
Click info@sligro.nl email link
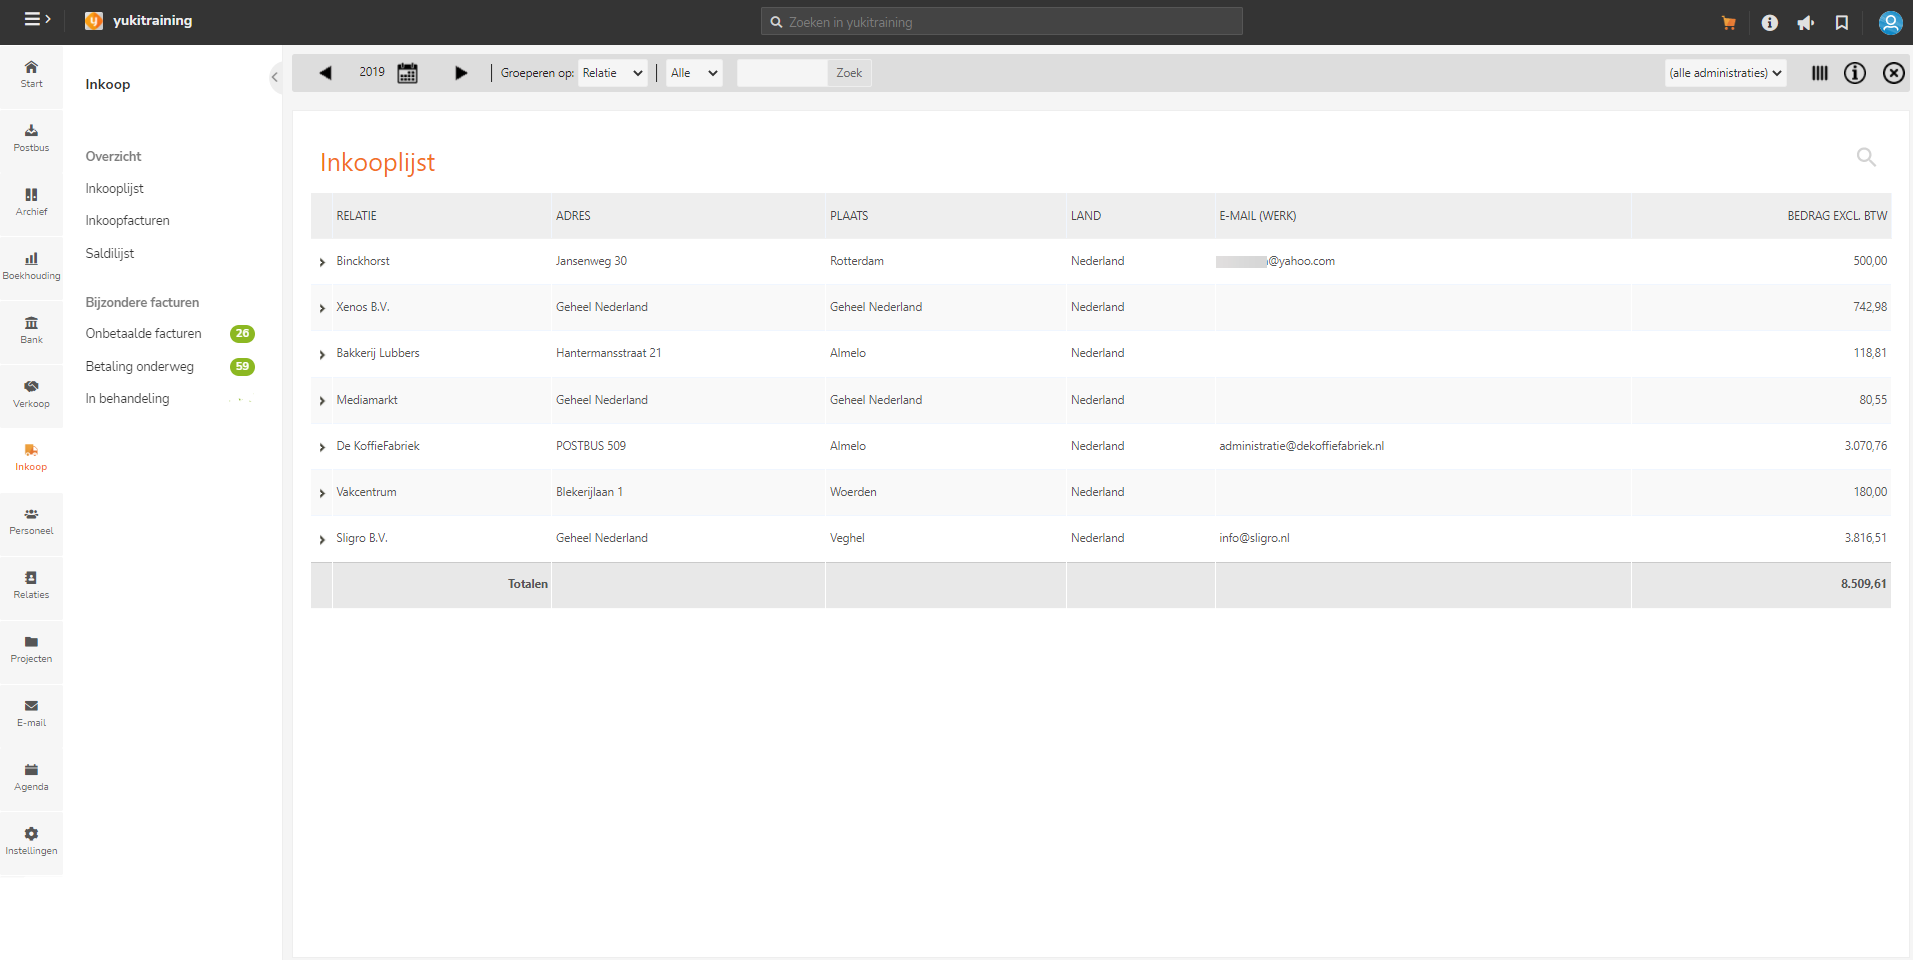(x=1254, y=538)
